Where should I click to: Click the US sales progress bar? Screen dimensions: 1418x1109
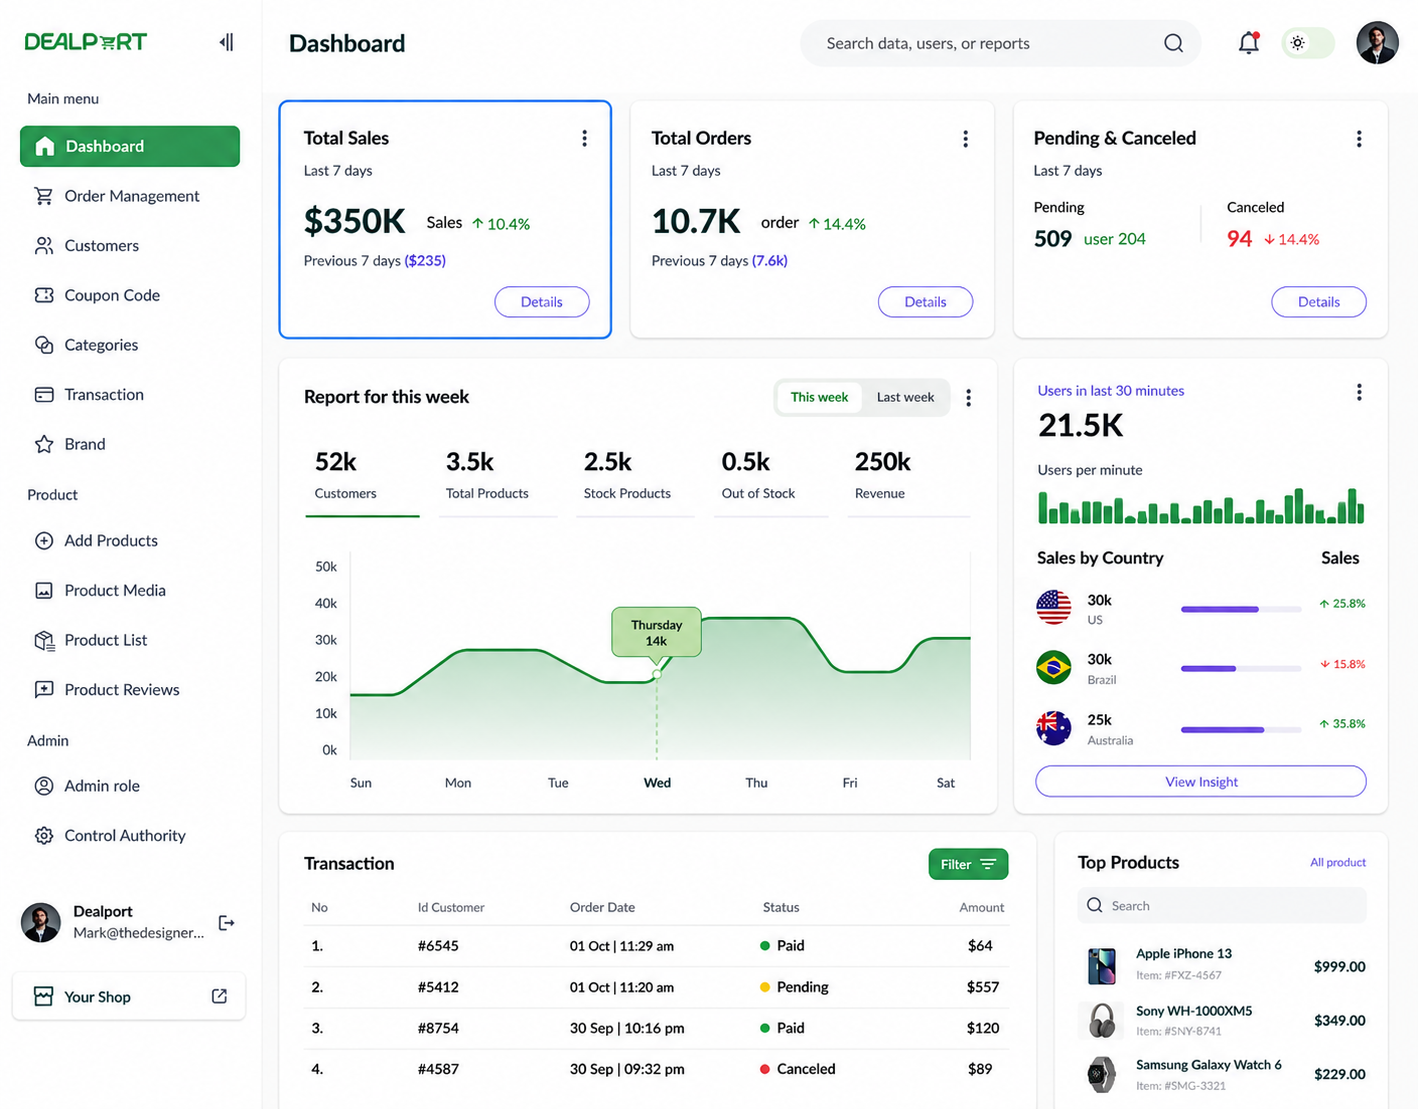tap(1240, 609)
